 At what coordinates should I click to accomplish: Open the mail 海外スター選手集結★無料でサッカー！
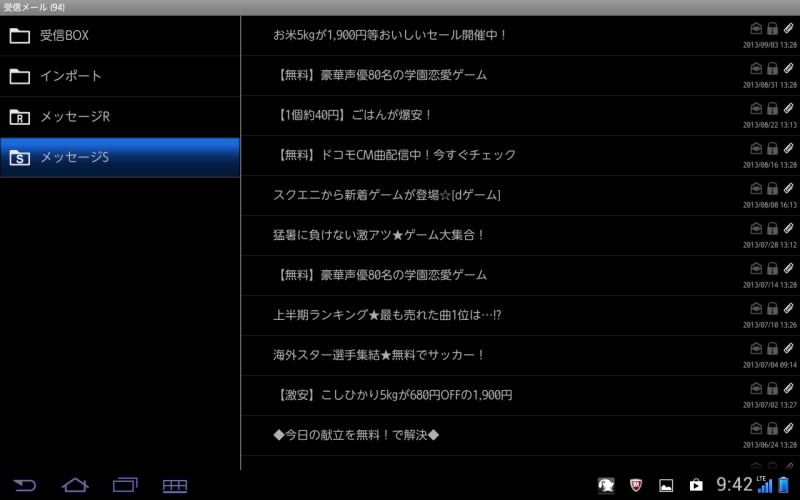point(520,356)
